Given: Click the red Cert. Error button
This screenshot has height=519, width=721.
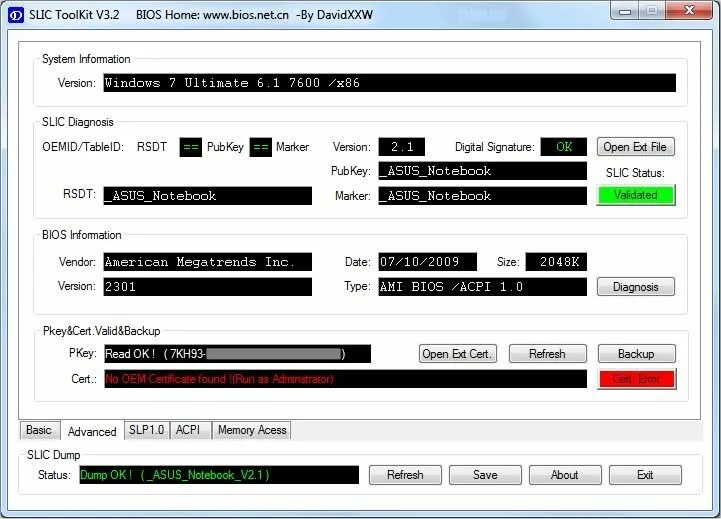Looking at the screenshot, I should [636, 379].
